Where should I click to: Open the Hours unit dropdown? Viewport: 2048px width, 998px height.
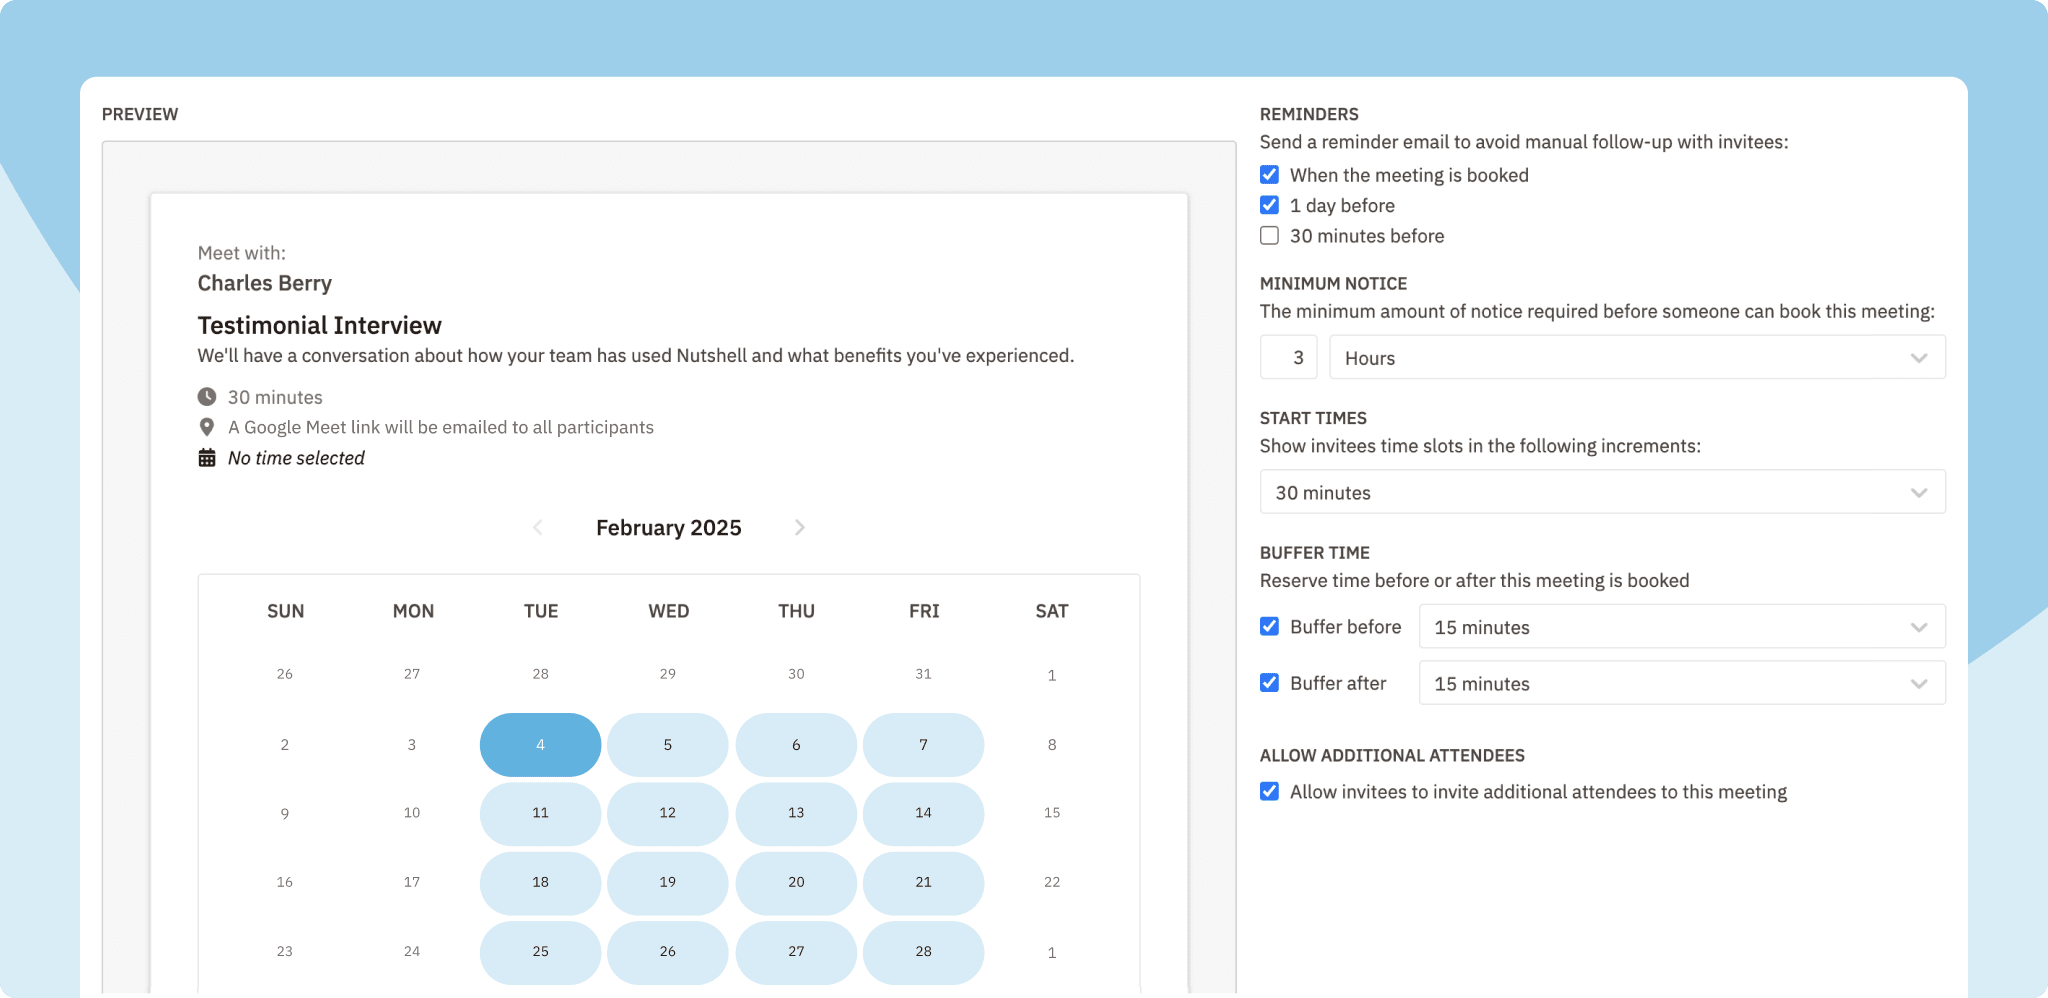[x=1636, y=358]
